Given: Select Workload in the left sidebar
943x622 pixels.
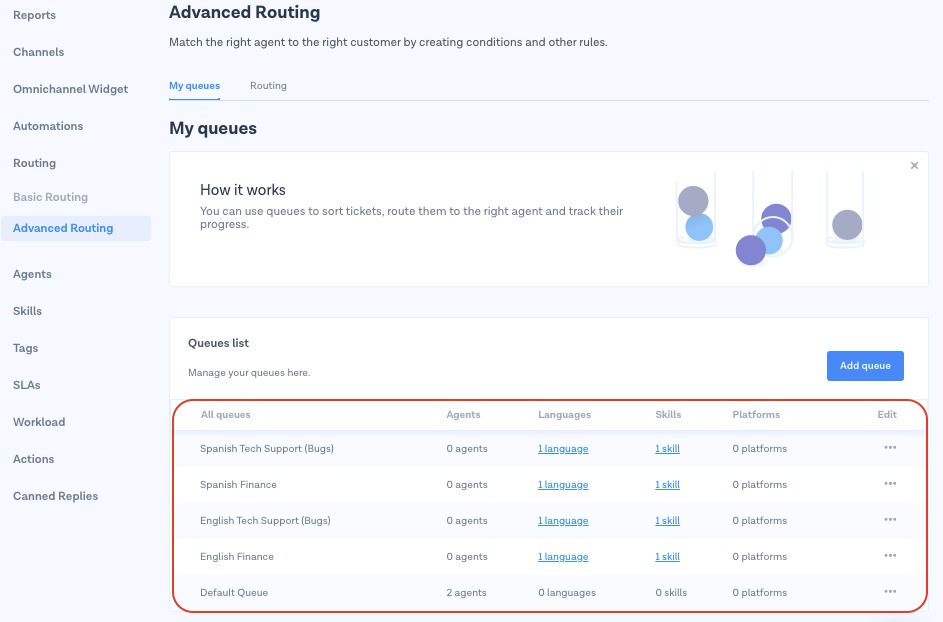Looking at the screenshot, I should click(39, 422).
